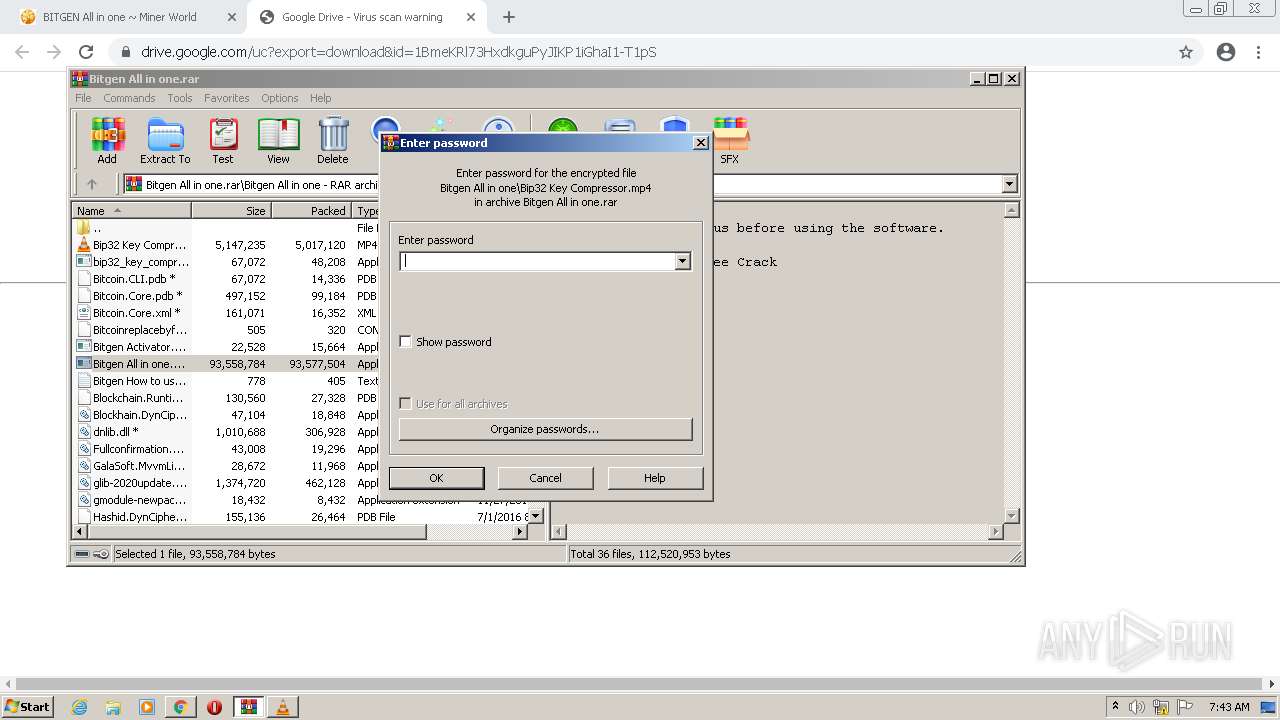Sort file list by Size column header

click(x=231, y=211)
